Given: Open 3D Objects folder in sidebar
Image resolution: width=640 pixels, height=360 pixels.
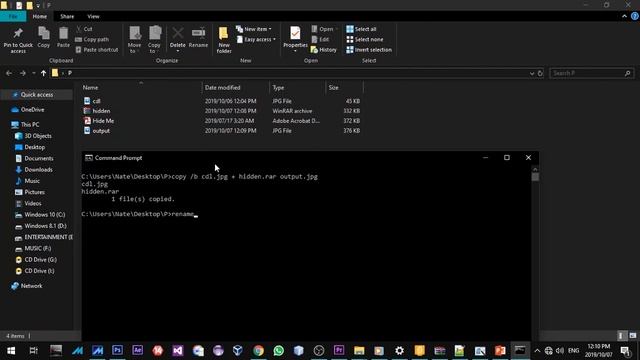Looking at the screenshot, I should click(38, 136).
